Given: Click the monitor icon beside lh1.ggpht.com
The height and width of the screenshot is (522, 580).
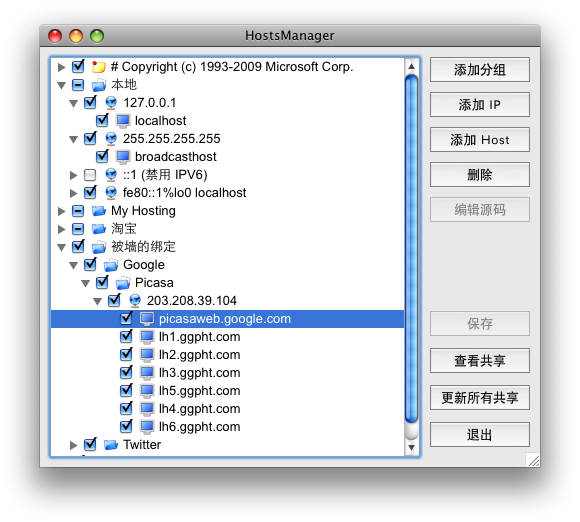Looking at the screenshot, I should tap(147, 337).
